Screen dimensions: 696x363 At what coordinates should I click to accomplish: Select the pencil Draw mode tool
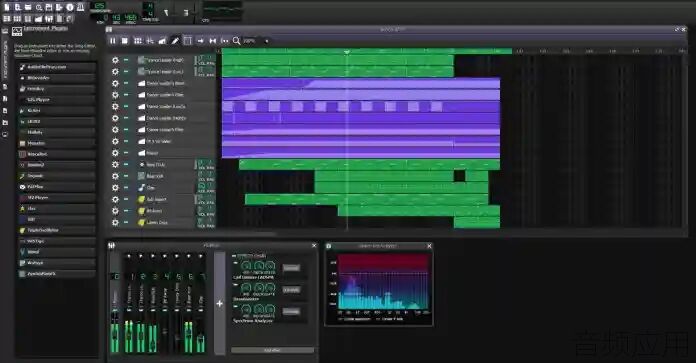coord(175,41)
